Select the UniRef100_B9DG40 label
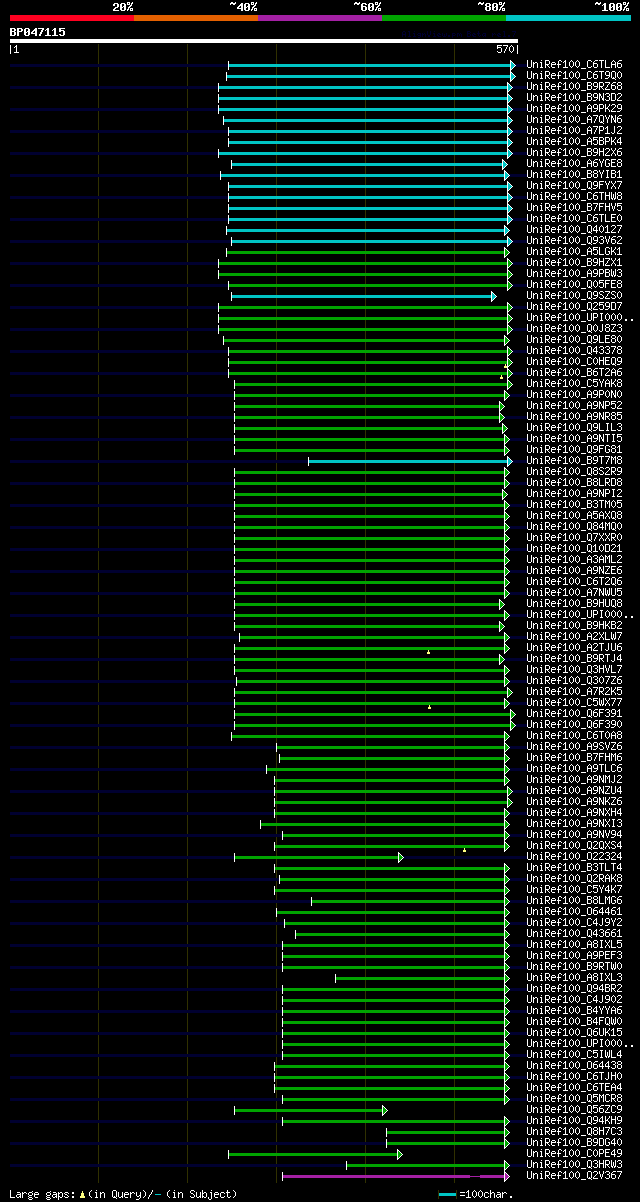 [574, 1142]
